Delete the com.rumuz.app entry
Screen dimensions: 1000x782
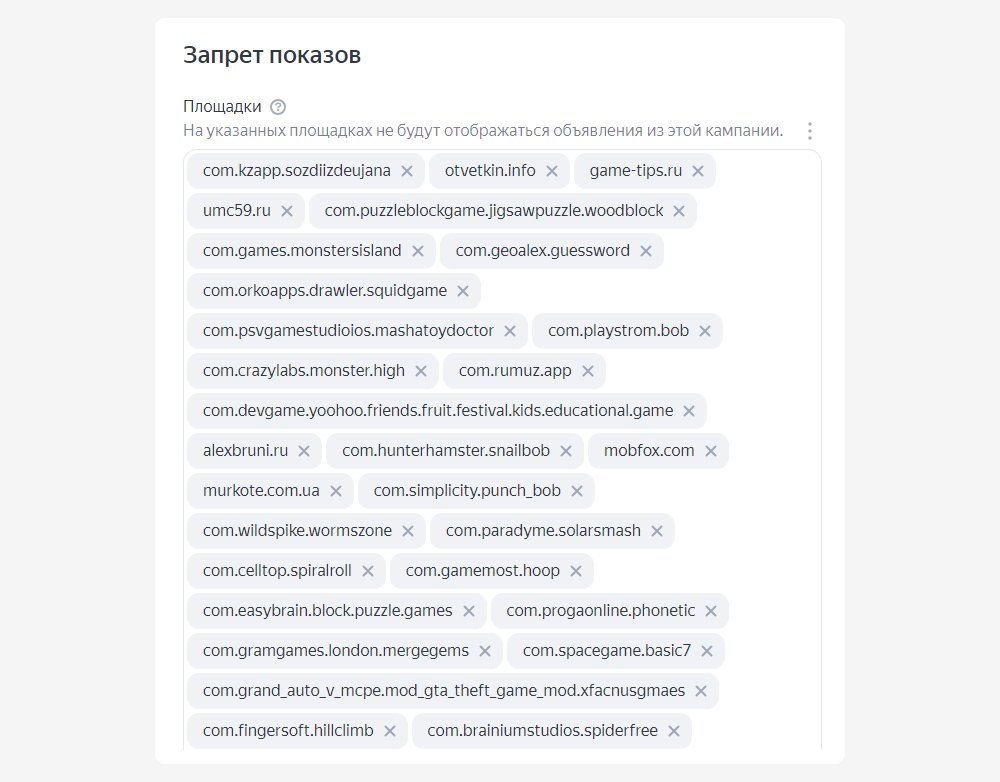tap(588, 371)
